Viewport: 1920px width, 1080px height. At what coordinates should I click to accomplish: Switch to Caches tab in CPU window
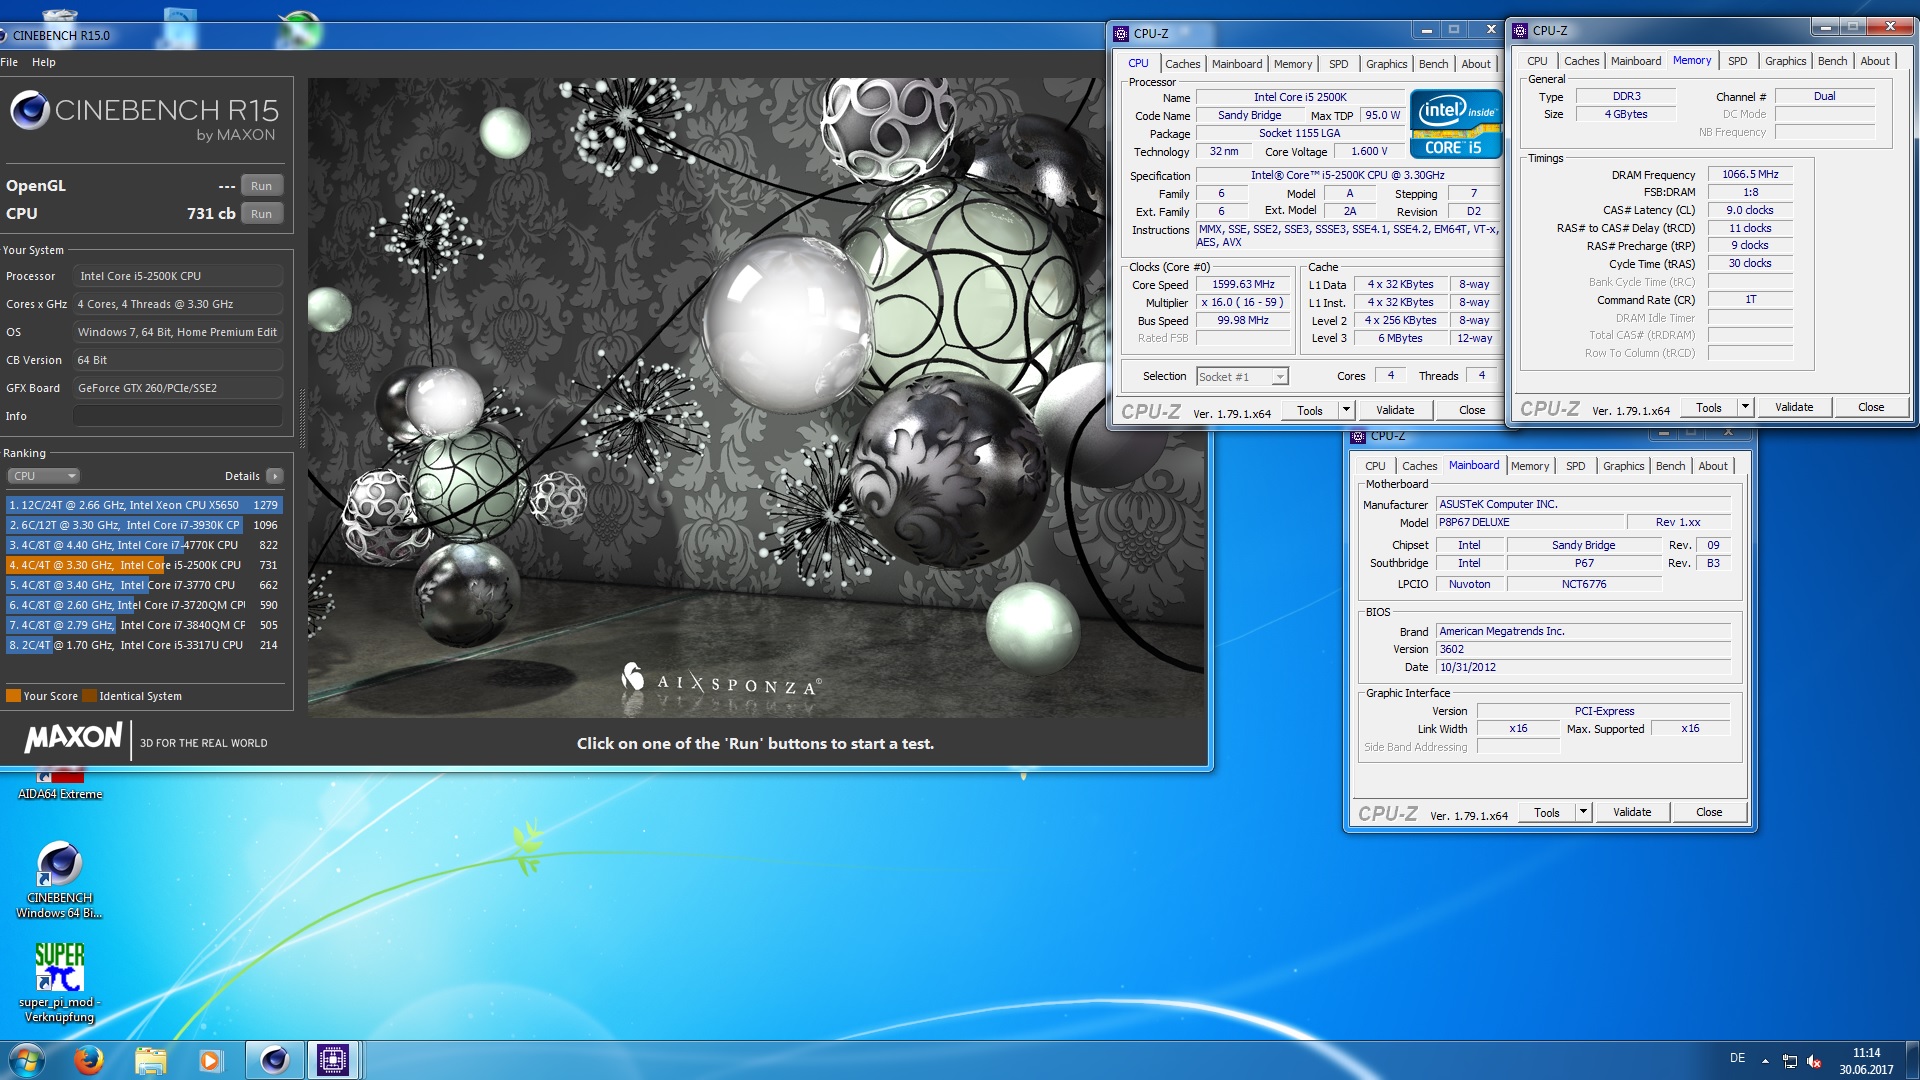pos(1182,64)
